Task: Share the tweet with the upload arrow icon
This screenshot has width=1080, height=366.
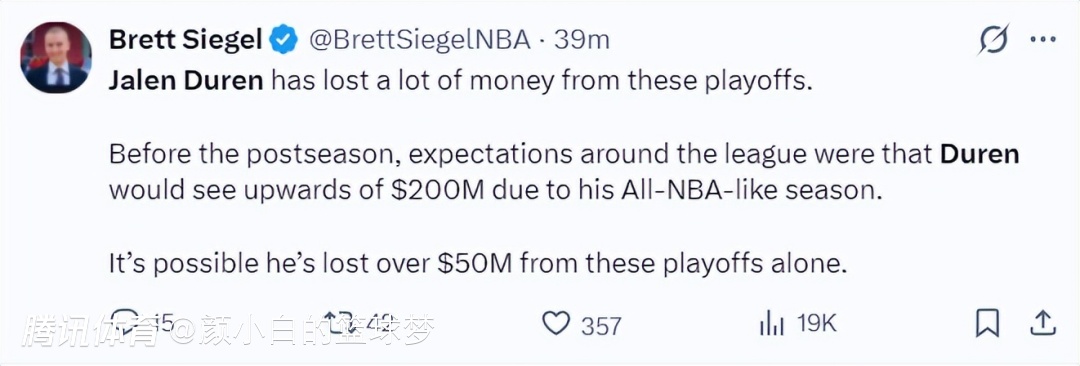Action: click(1042, 323)
